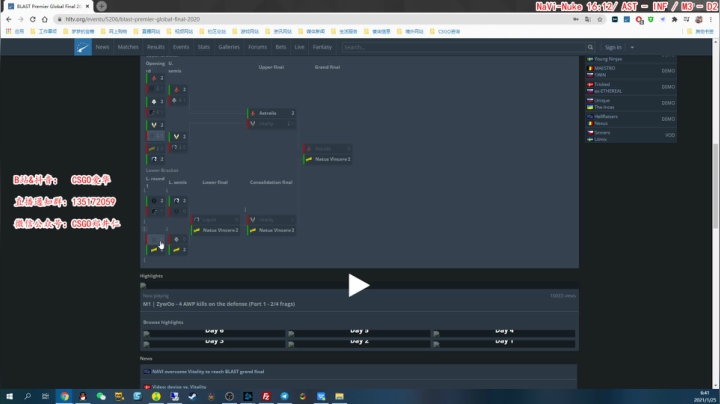Viewport: 720px width, 404px height.
Task: Open the Extensions puzzle icon
Action: (675, 19)
